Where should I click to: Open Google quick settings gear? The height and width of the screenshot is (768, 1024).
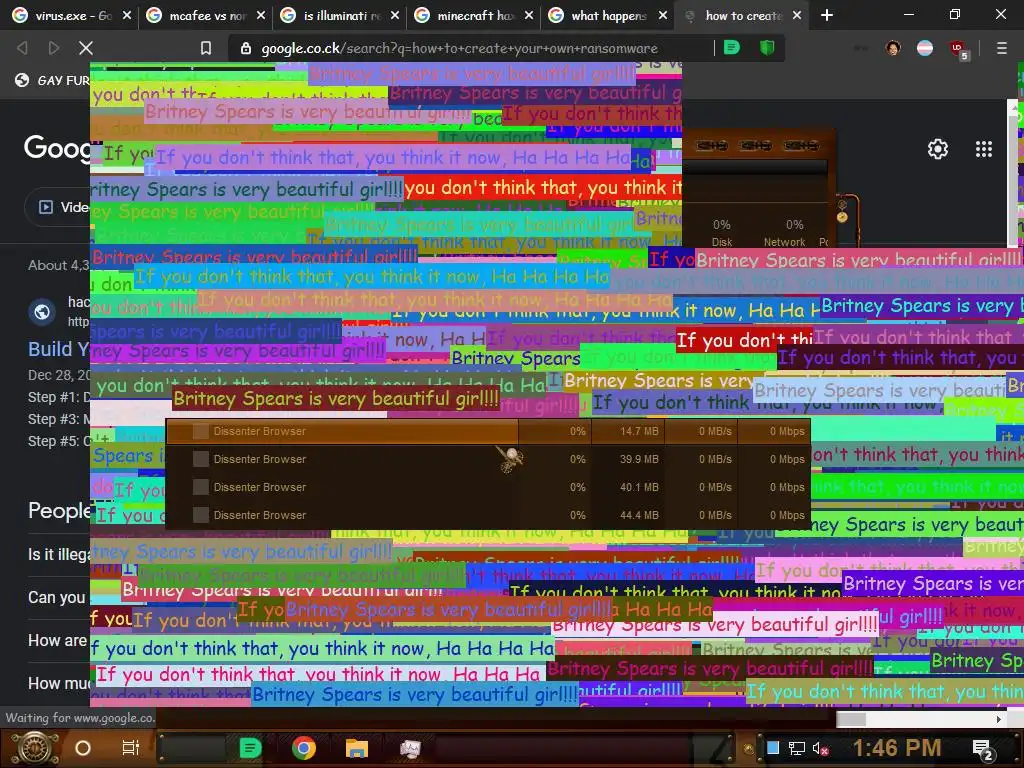pos(938,149)
